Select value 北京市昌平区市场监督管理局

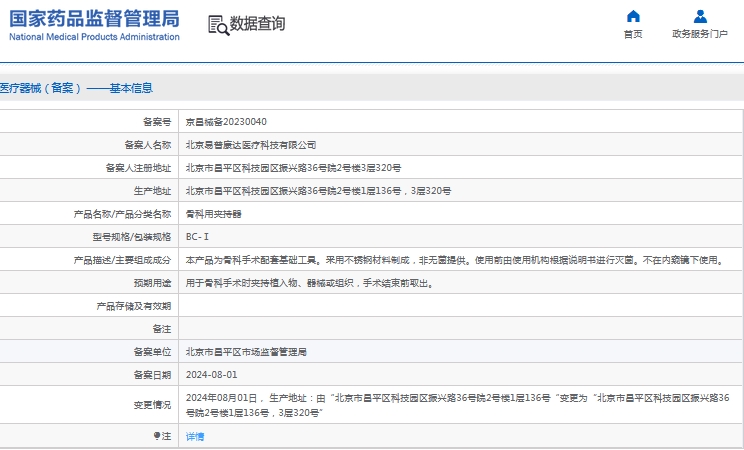pyautogui.click(x=246, y=352)
